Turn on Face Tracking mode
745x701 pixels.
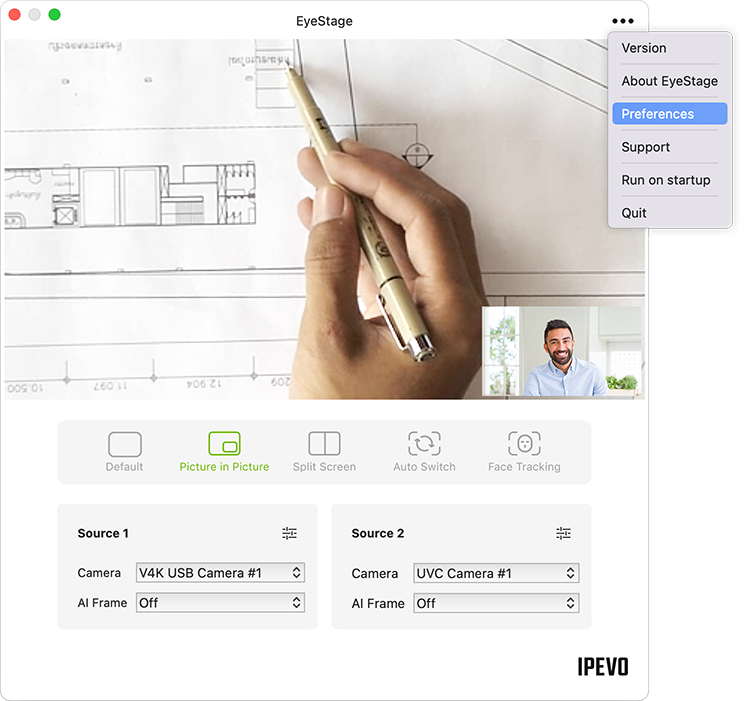click(x=524, y=445)
